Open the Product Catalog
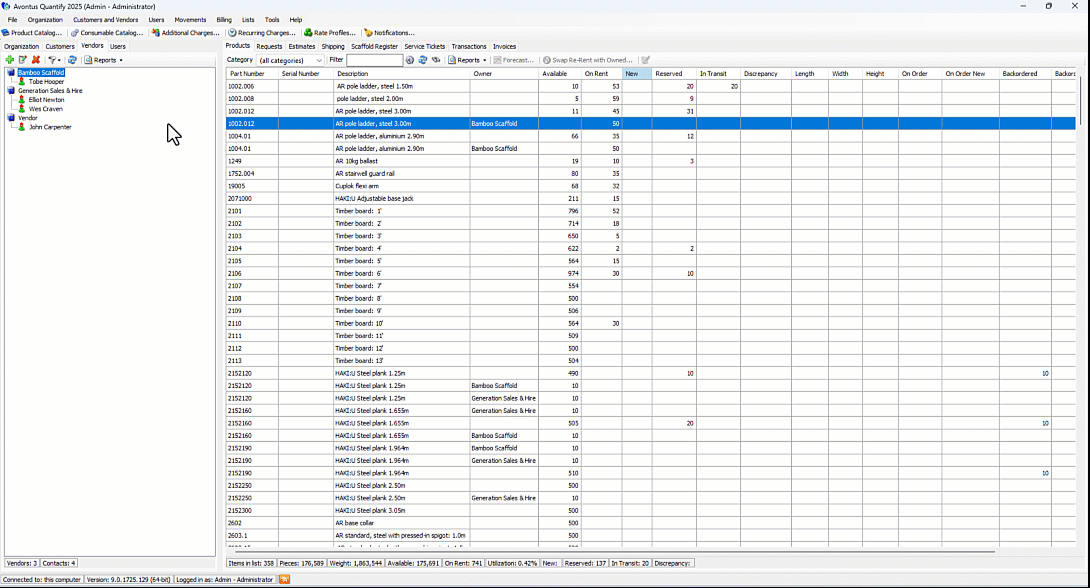This screenshot has height=588, width=1090. [32, 33]
